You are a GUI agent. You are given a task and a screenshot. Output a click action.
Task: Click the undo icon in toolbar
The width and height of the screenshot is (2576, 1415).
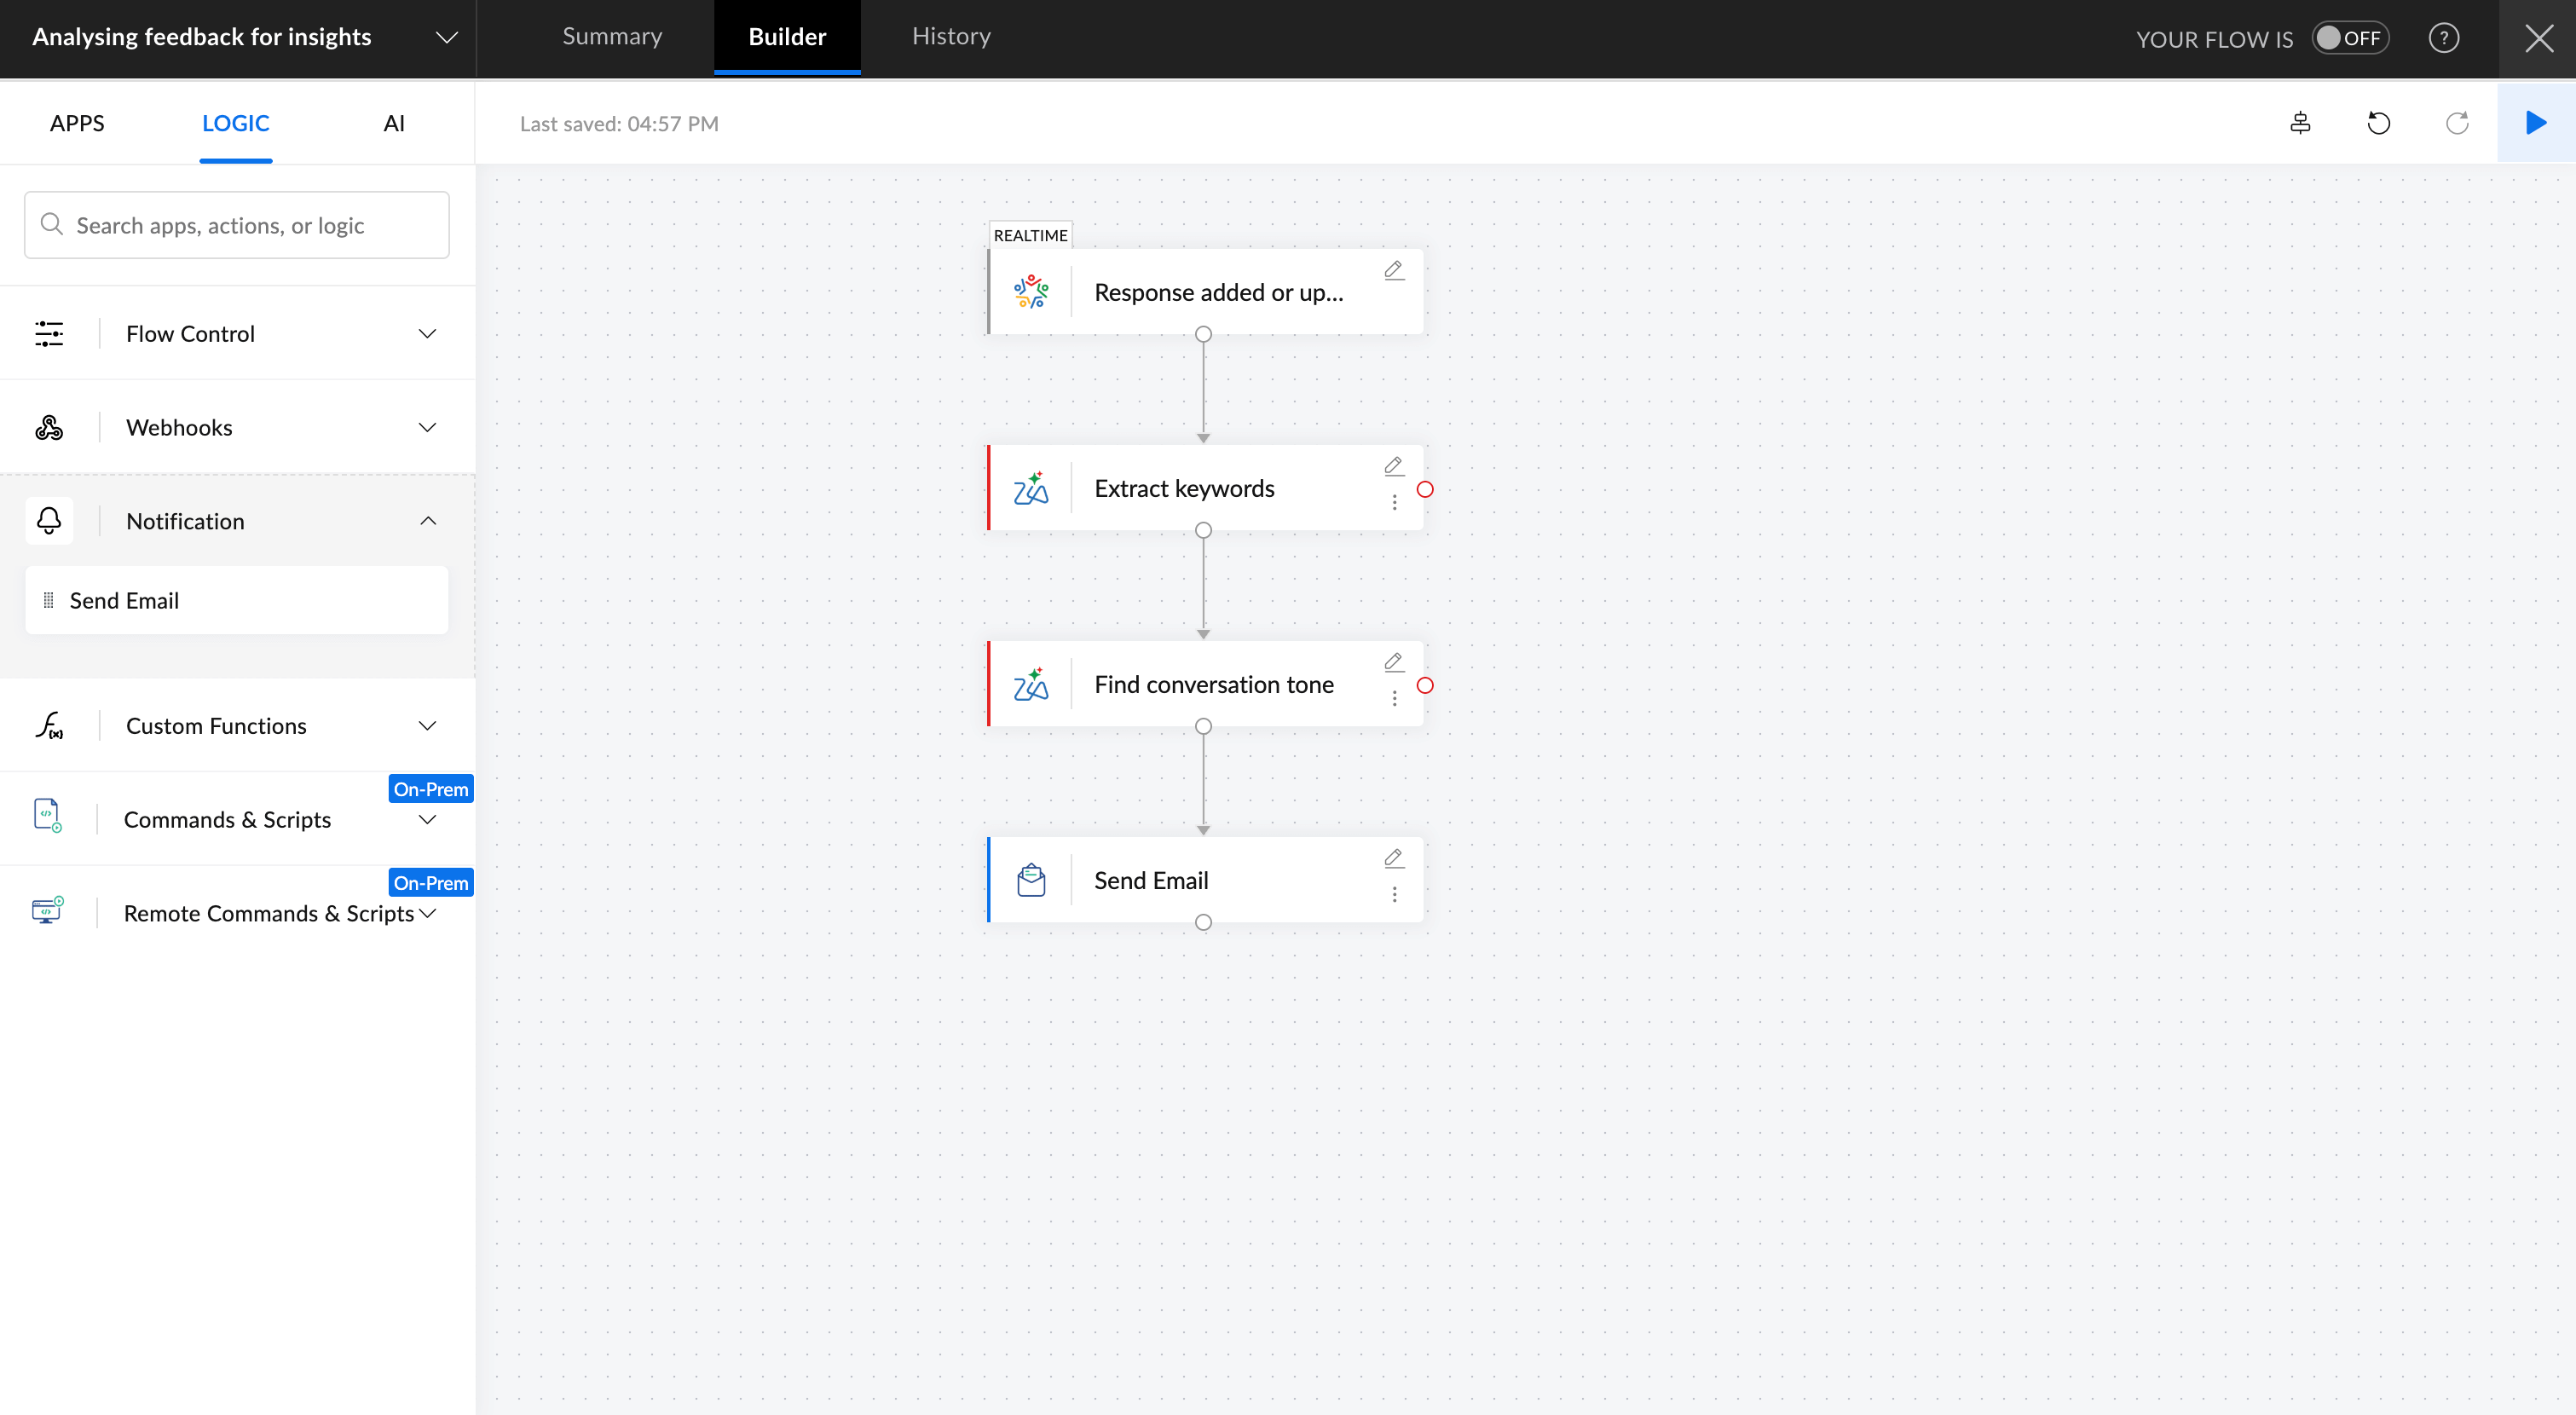pyautogui.click(x=2378, y=123)
